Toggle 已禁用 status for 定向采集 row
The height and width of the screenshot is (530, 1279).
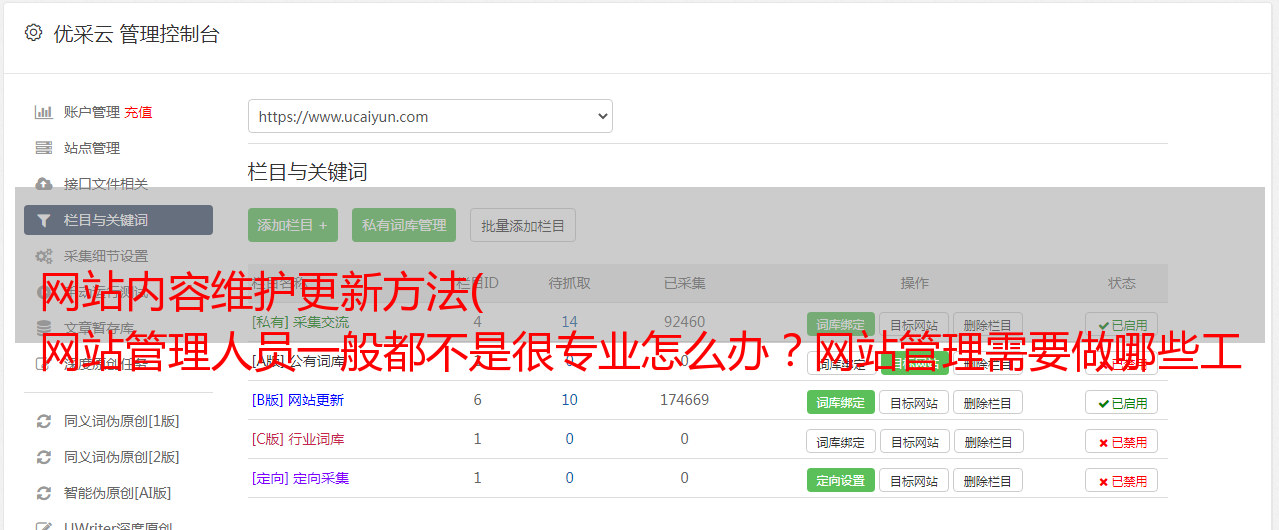(1122, 480)
